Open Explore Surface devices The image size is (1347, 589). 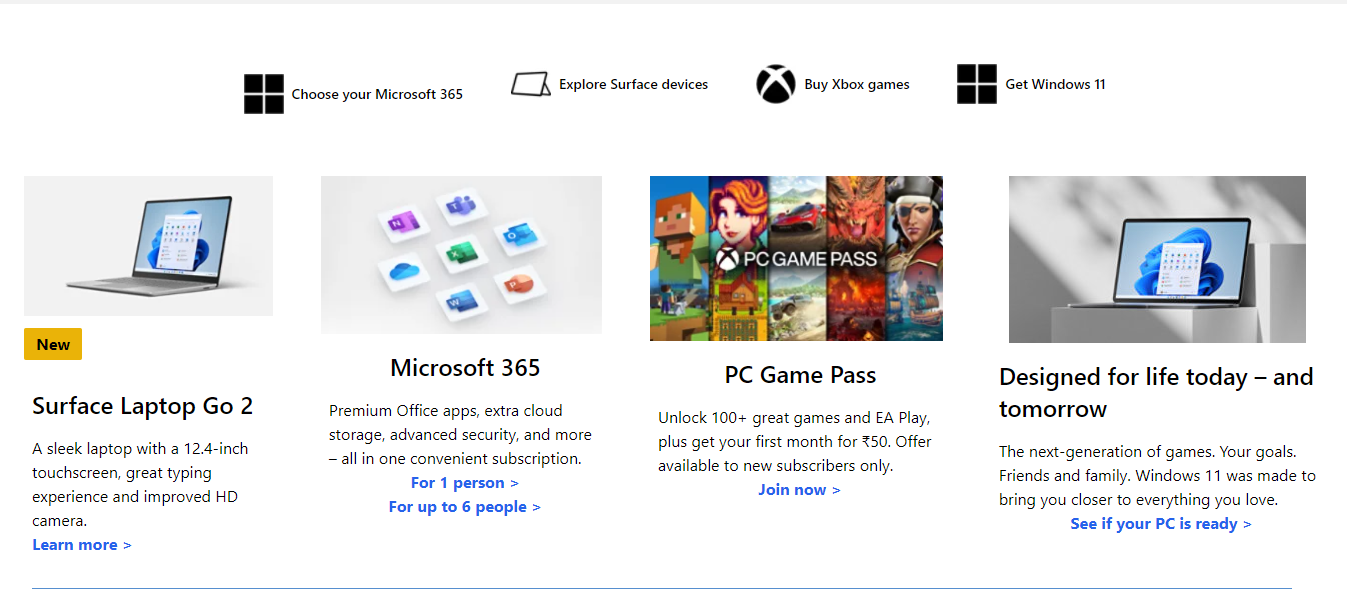tap(633, 84)
